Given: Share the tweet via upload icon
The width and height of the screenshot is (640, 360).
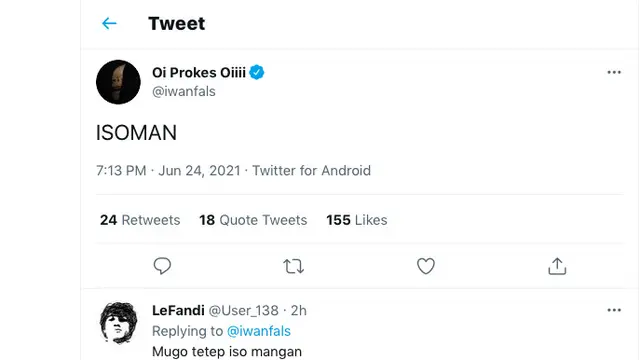Looking at the screenshot, I should 557,266.
